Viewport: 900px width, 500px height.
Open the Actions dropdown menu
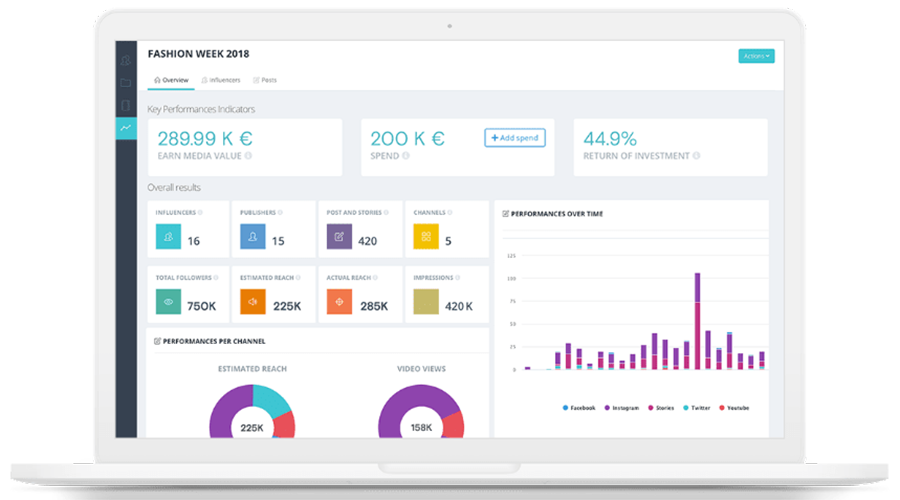tap(756, 56)
